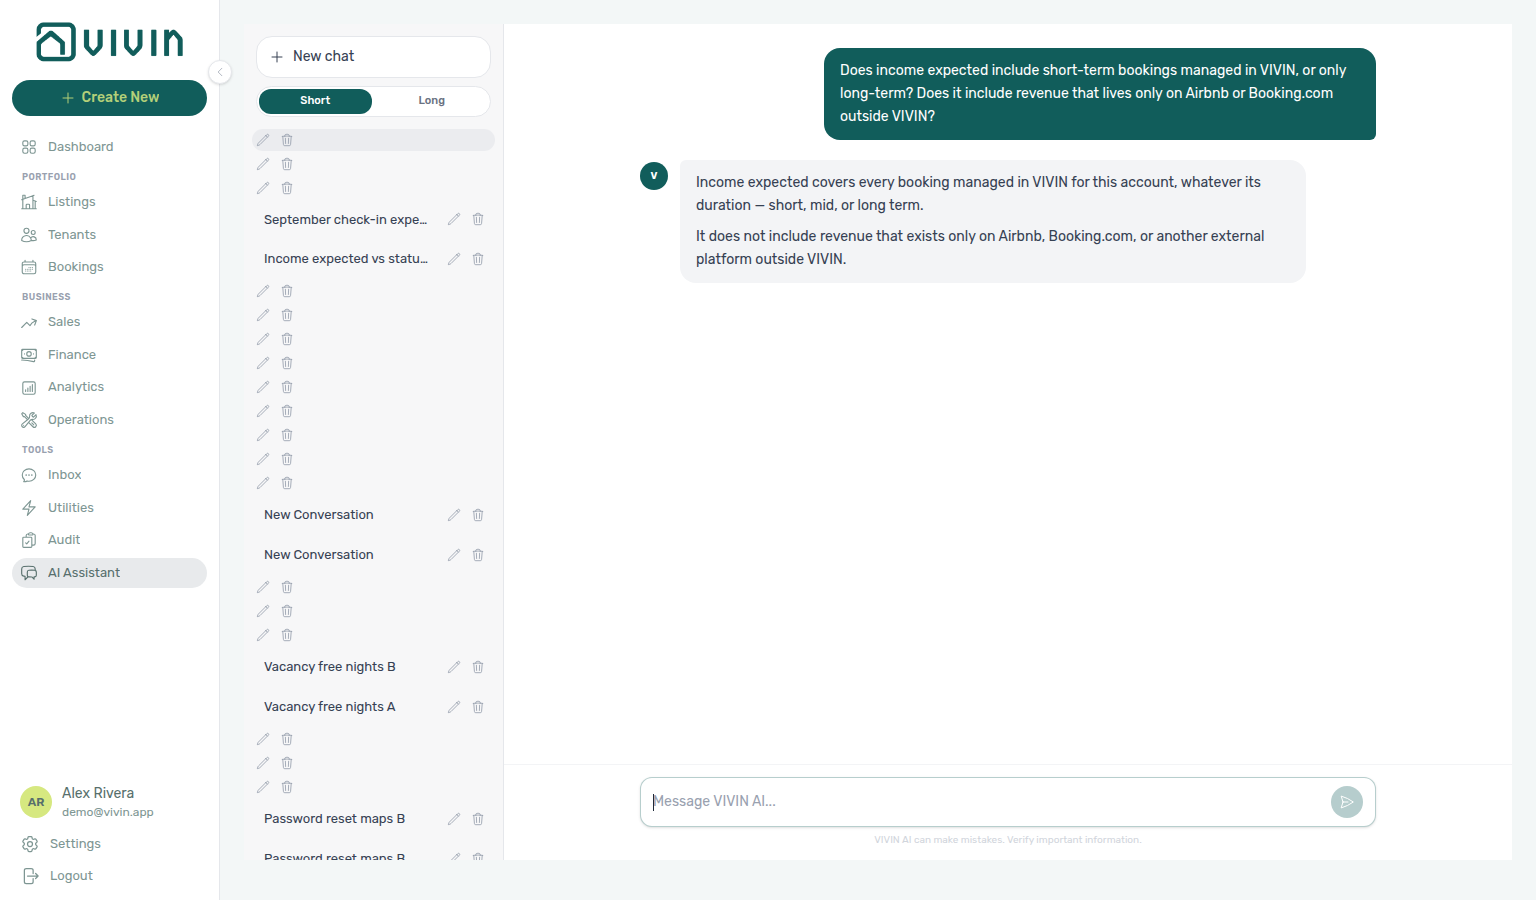The image size is (1536, 900).
Task: Click the assistant reply message bubble
Action: 993,221
